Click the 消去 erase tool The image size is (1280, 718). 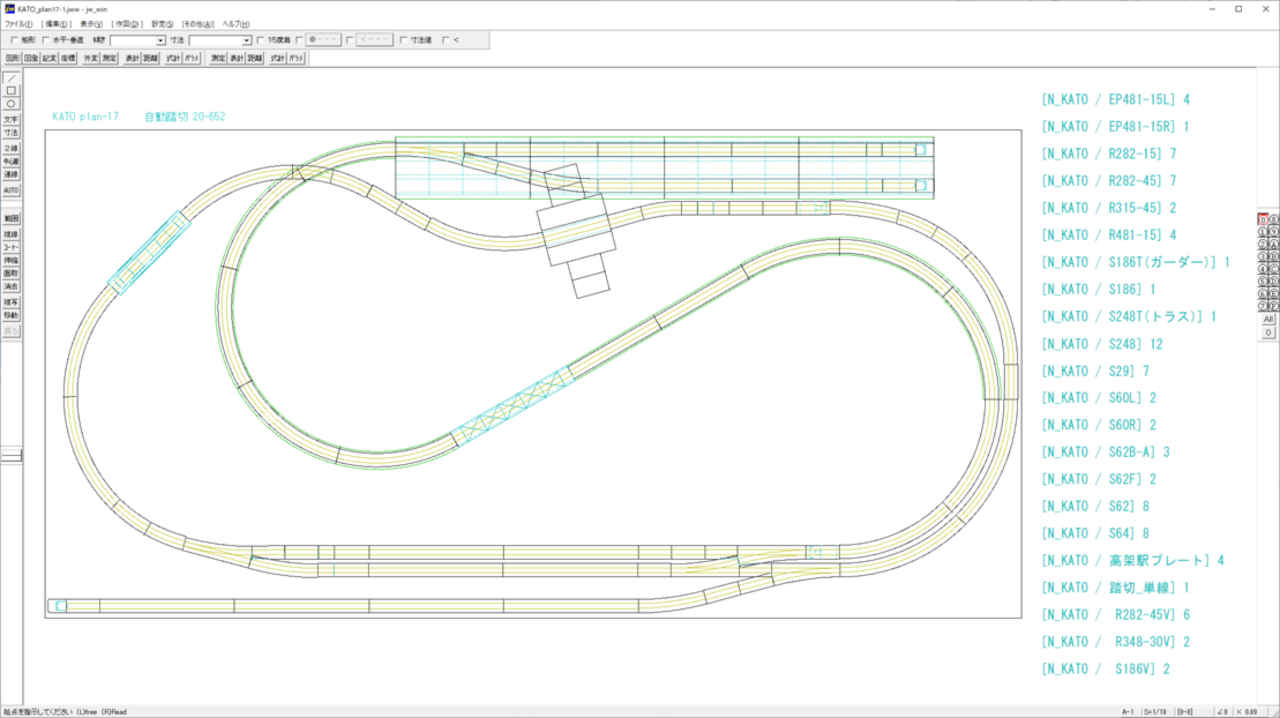[x=11, y=286]
